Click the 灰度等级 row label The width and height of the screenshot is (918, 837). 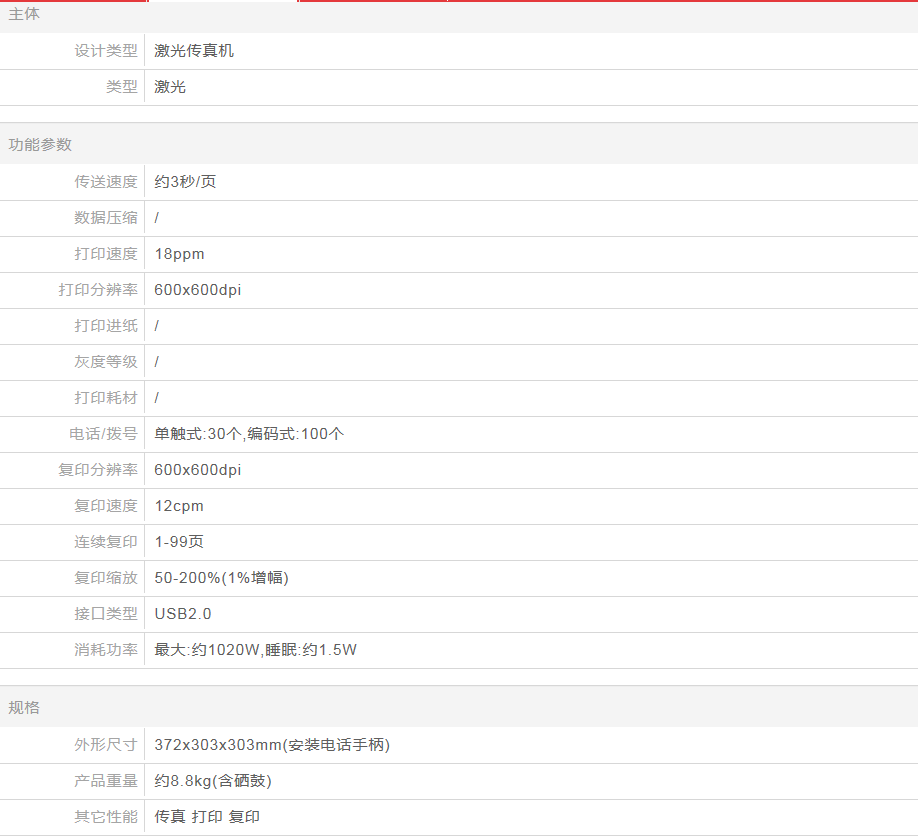click(x=106, y=362)
